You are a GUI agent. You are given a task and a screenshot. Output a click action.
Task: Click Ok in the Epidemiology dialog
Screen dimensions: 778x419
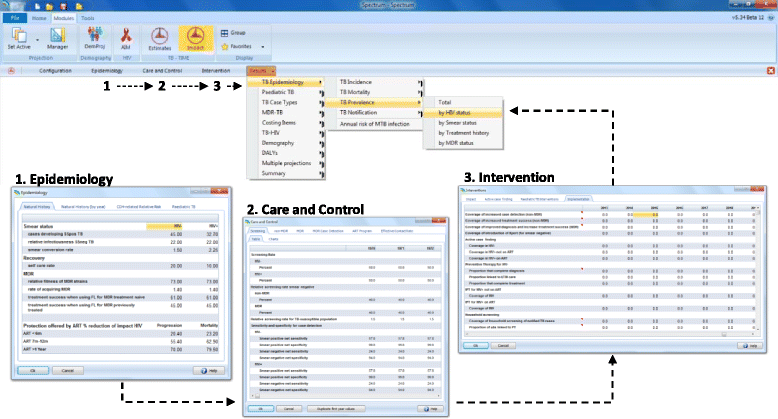pyautogui.click(x=33, y=370)
